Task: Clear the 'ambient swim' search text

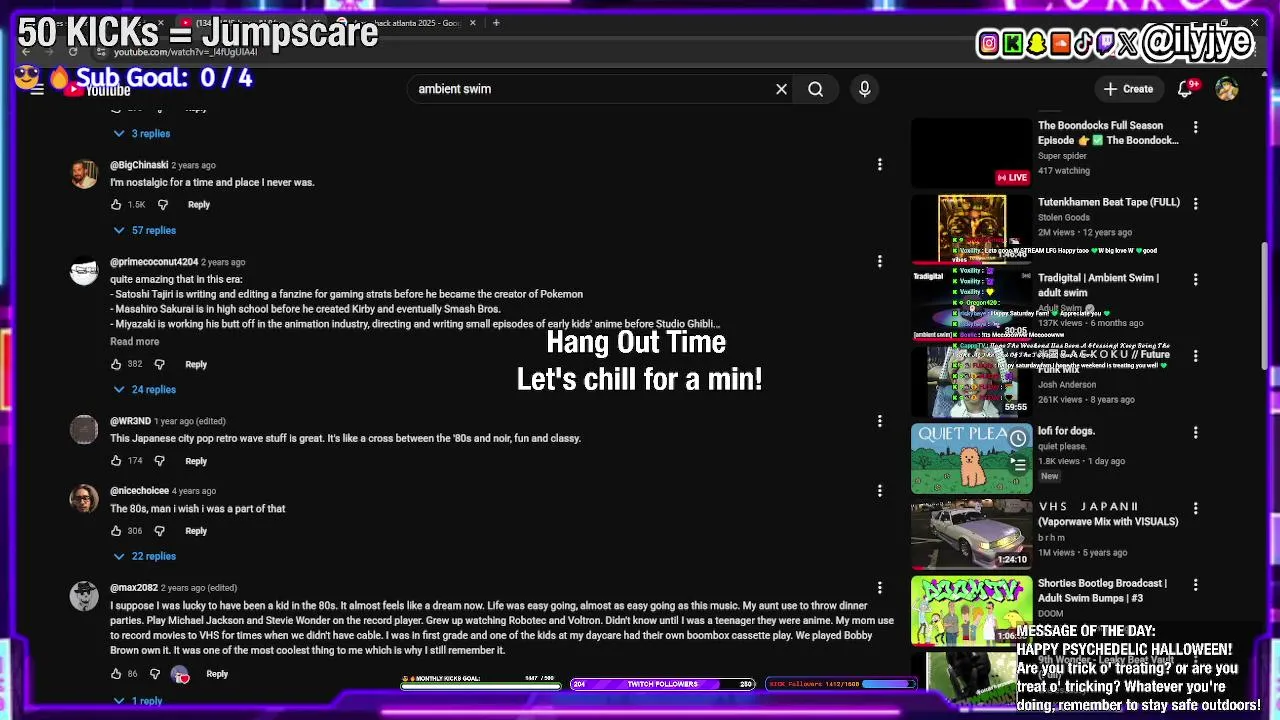Action: click(782, 89)
